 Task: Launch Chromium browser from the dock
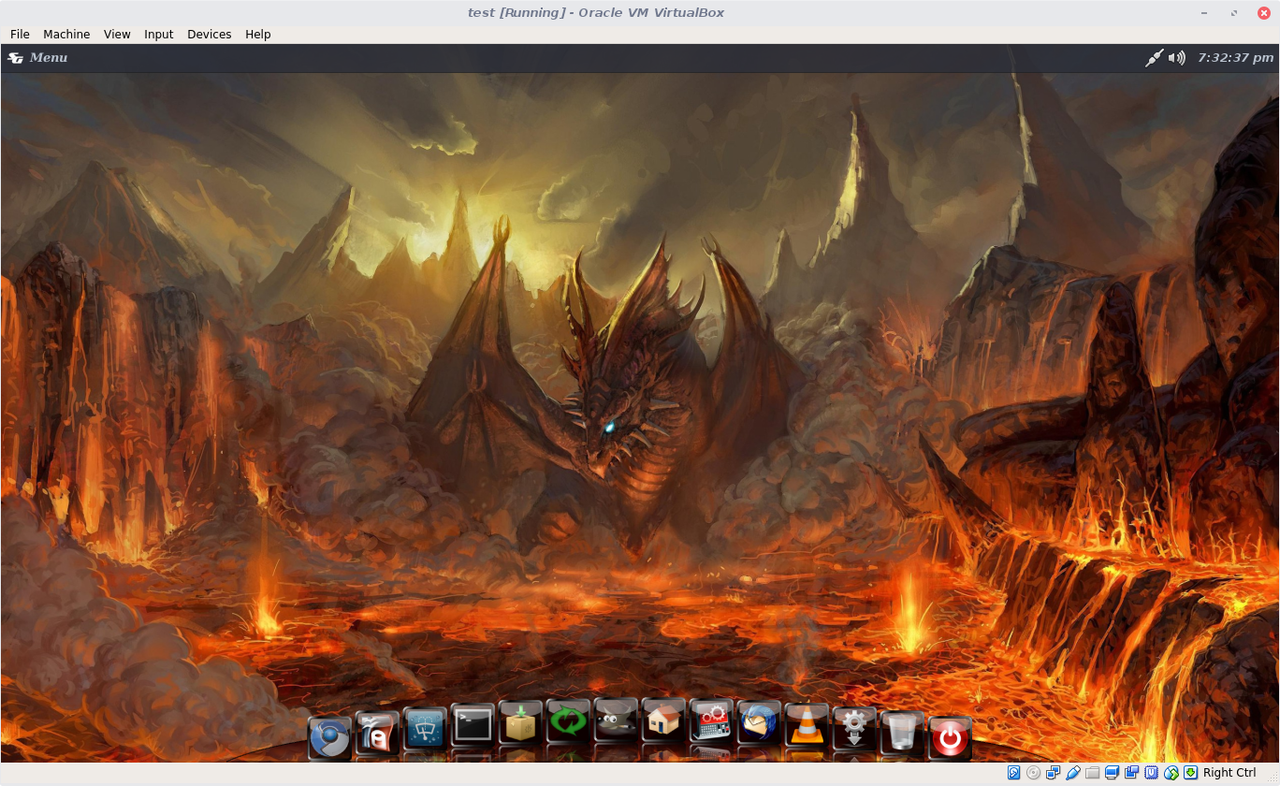pos(329,738)
